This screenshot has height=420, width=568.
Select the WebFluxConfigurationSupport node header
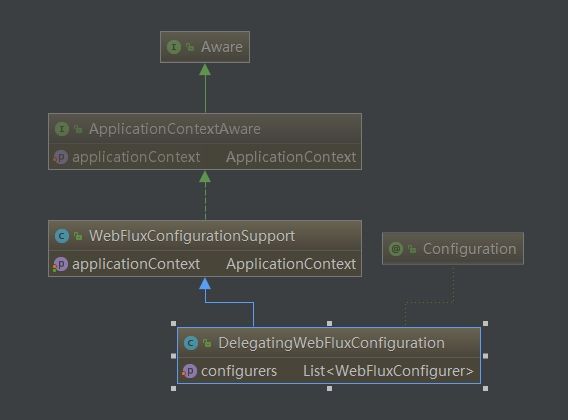(205, 236)
